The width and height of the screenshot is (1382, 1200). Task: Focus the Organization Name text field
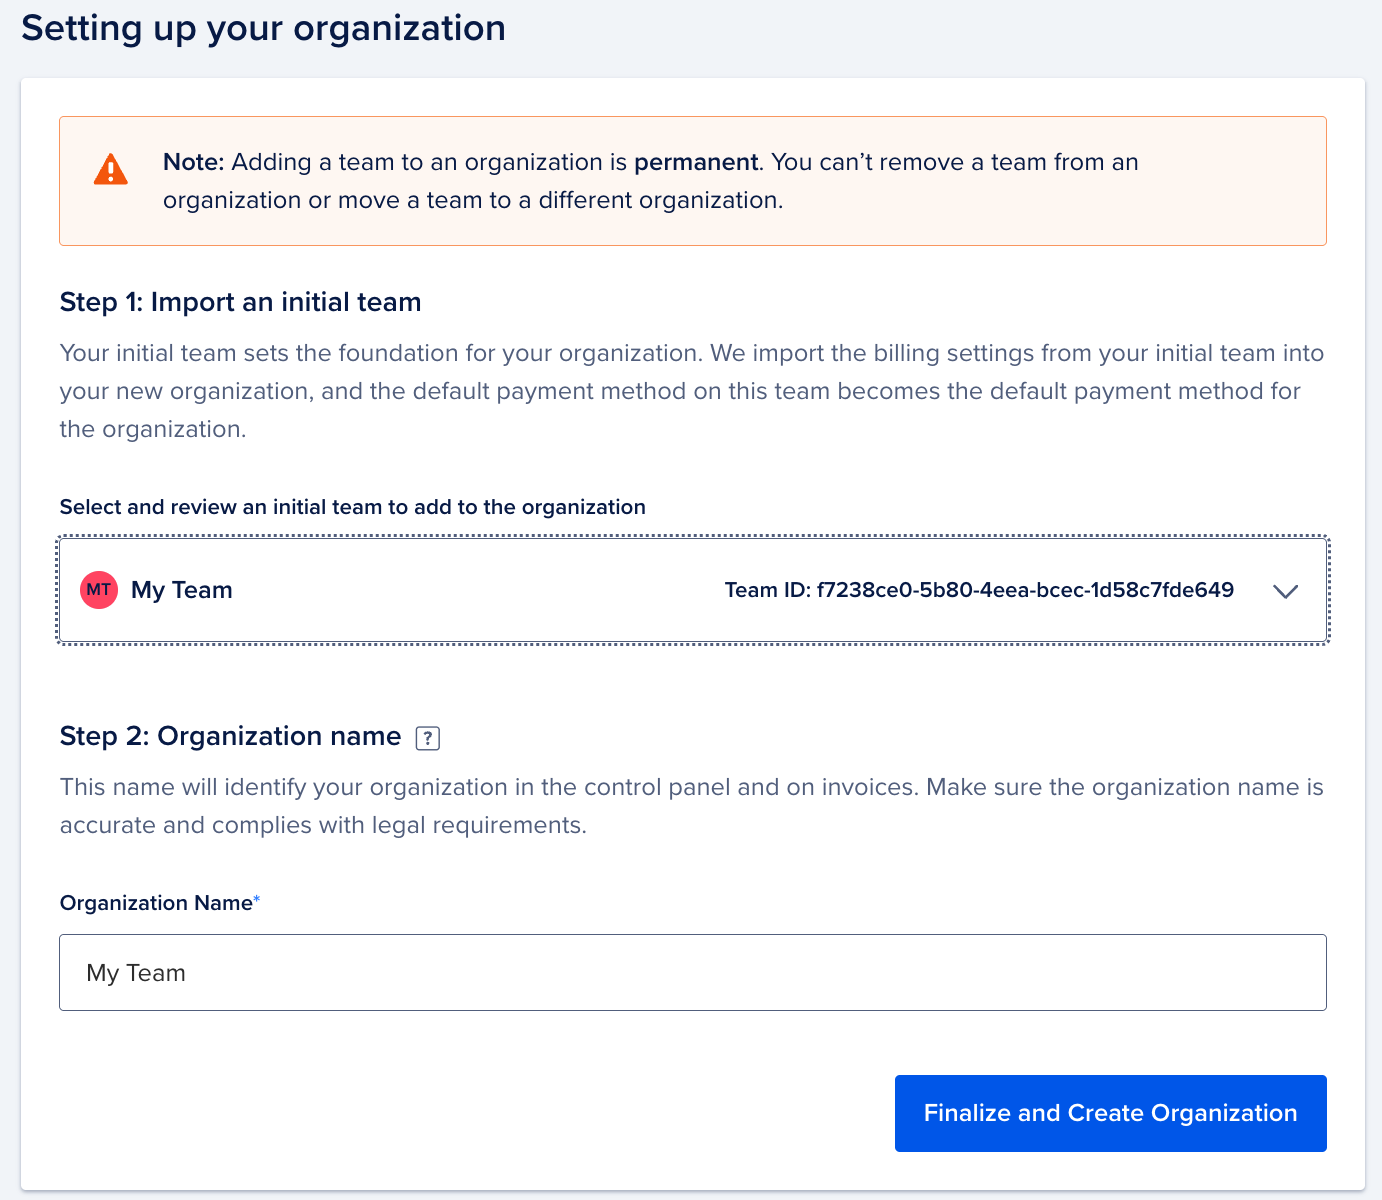click(692, 973)
